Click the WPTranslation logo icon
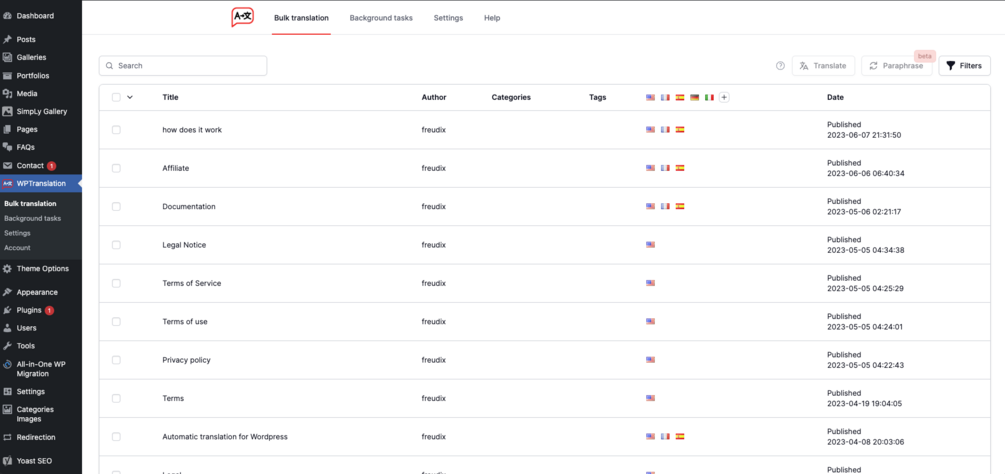 [242, 17]
